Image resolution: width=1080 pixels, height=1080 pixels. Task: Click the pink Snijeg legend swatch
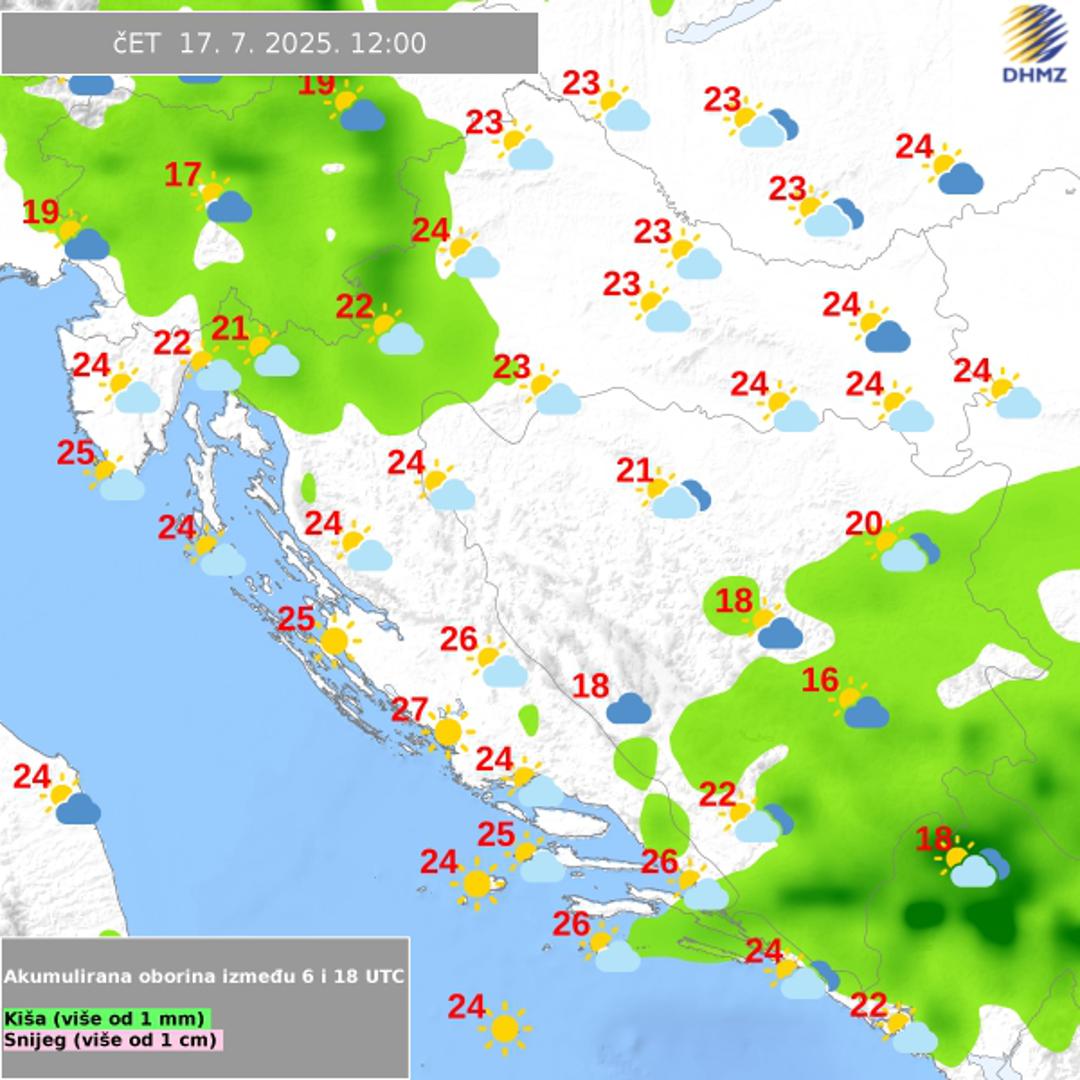pyautogui.click(x=111, y=1039)
